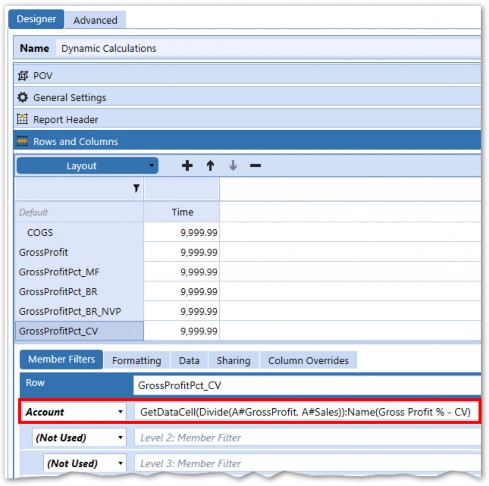Click the Level 2 Member Filter field
The width and height of the screenshot is (489, 486).
point(307,437)
